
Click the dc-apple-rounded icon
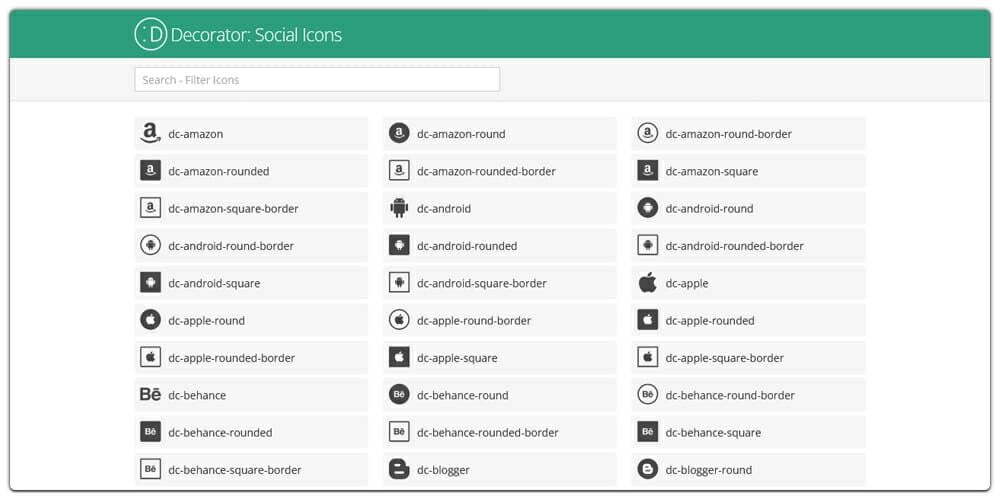click(647, 320)
